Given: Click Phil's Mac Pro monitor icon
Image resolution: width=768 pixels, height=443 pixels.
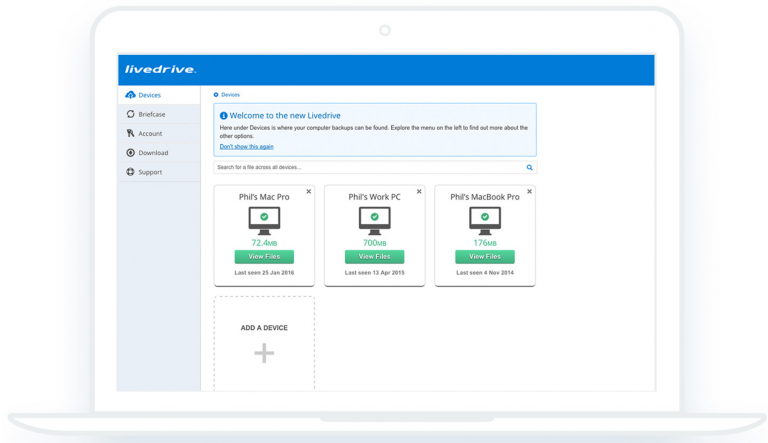Looking at the screenshot, I should tap(264, 221).
